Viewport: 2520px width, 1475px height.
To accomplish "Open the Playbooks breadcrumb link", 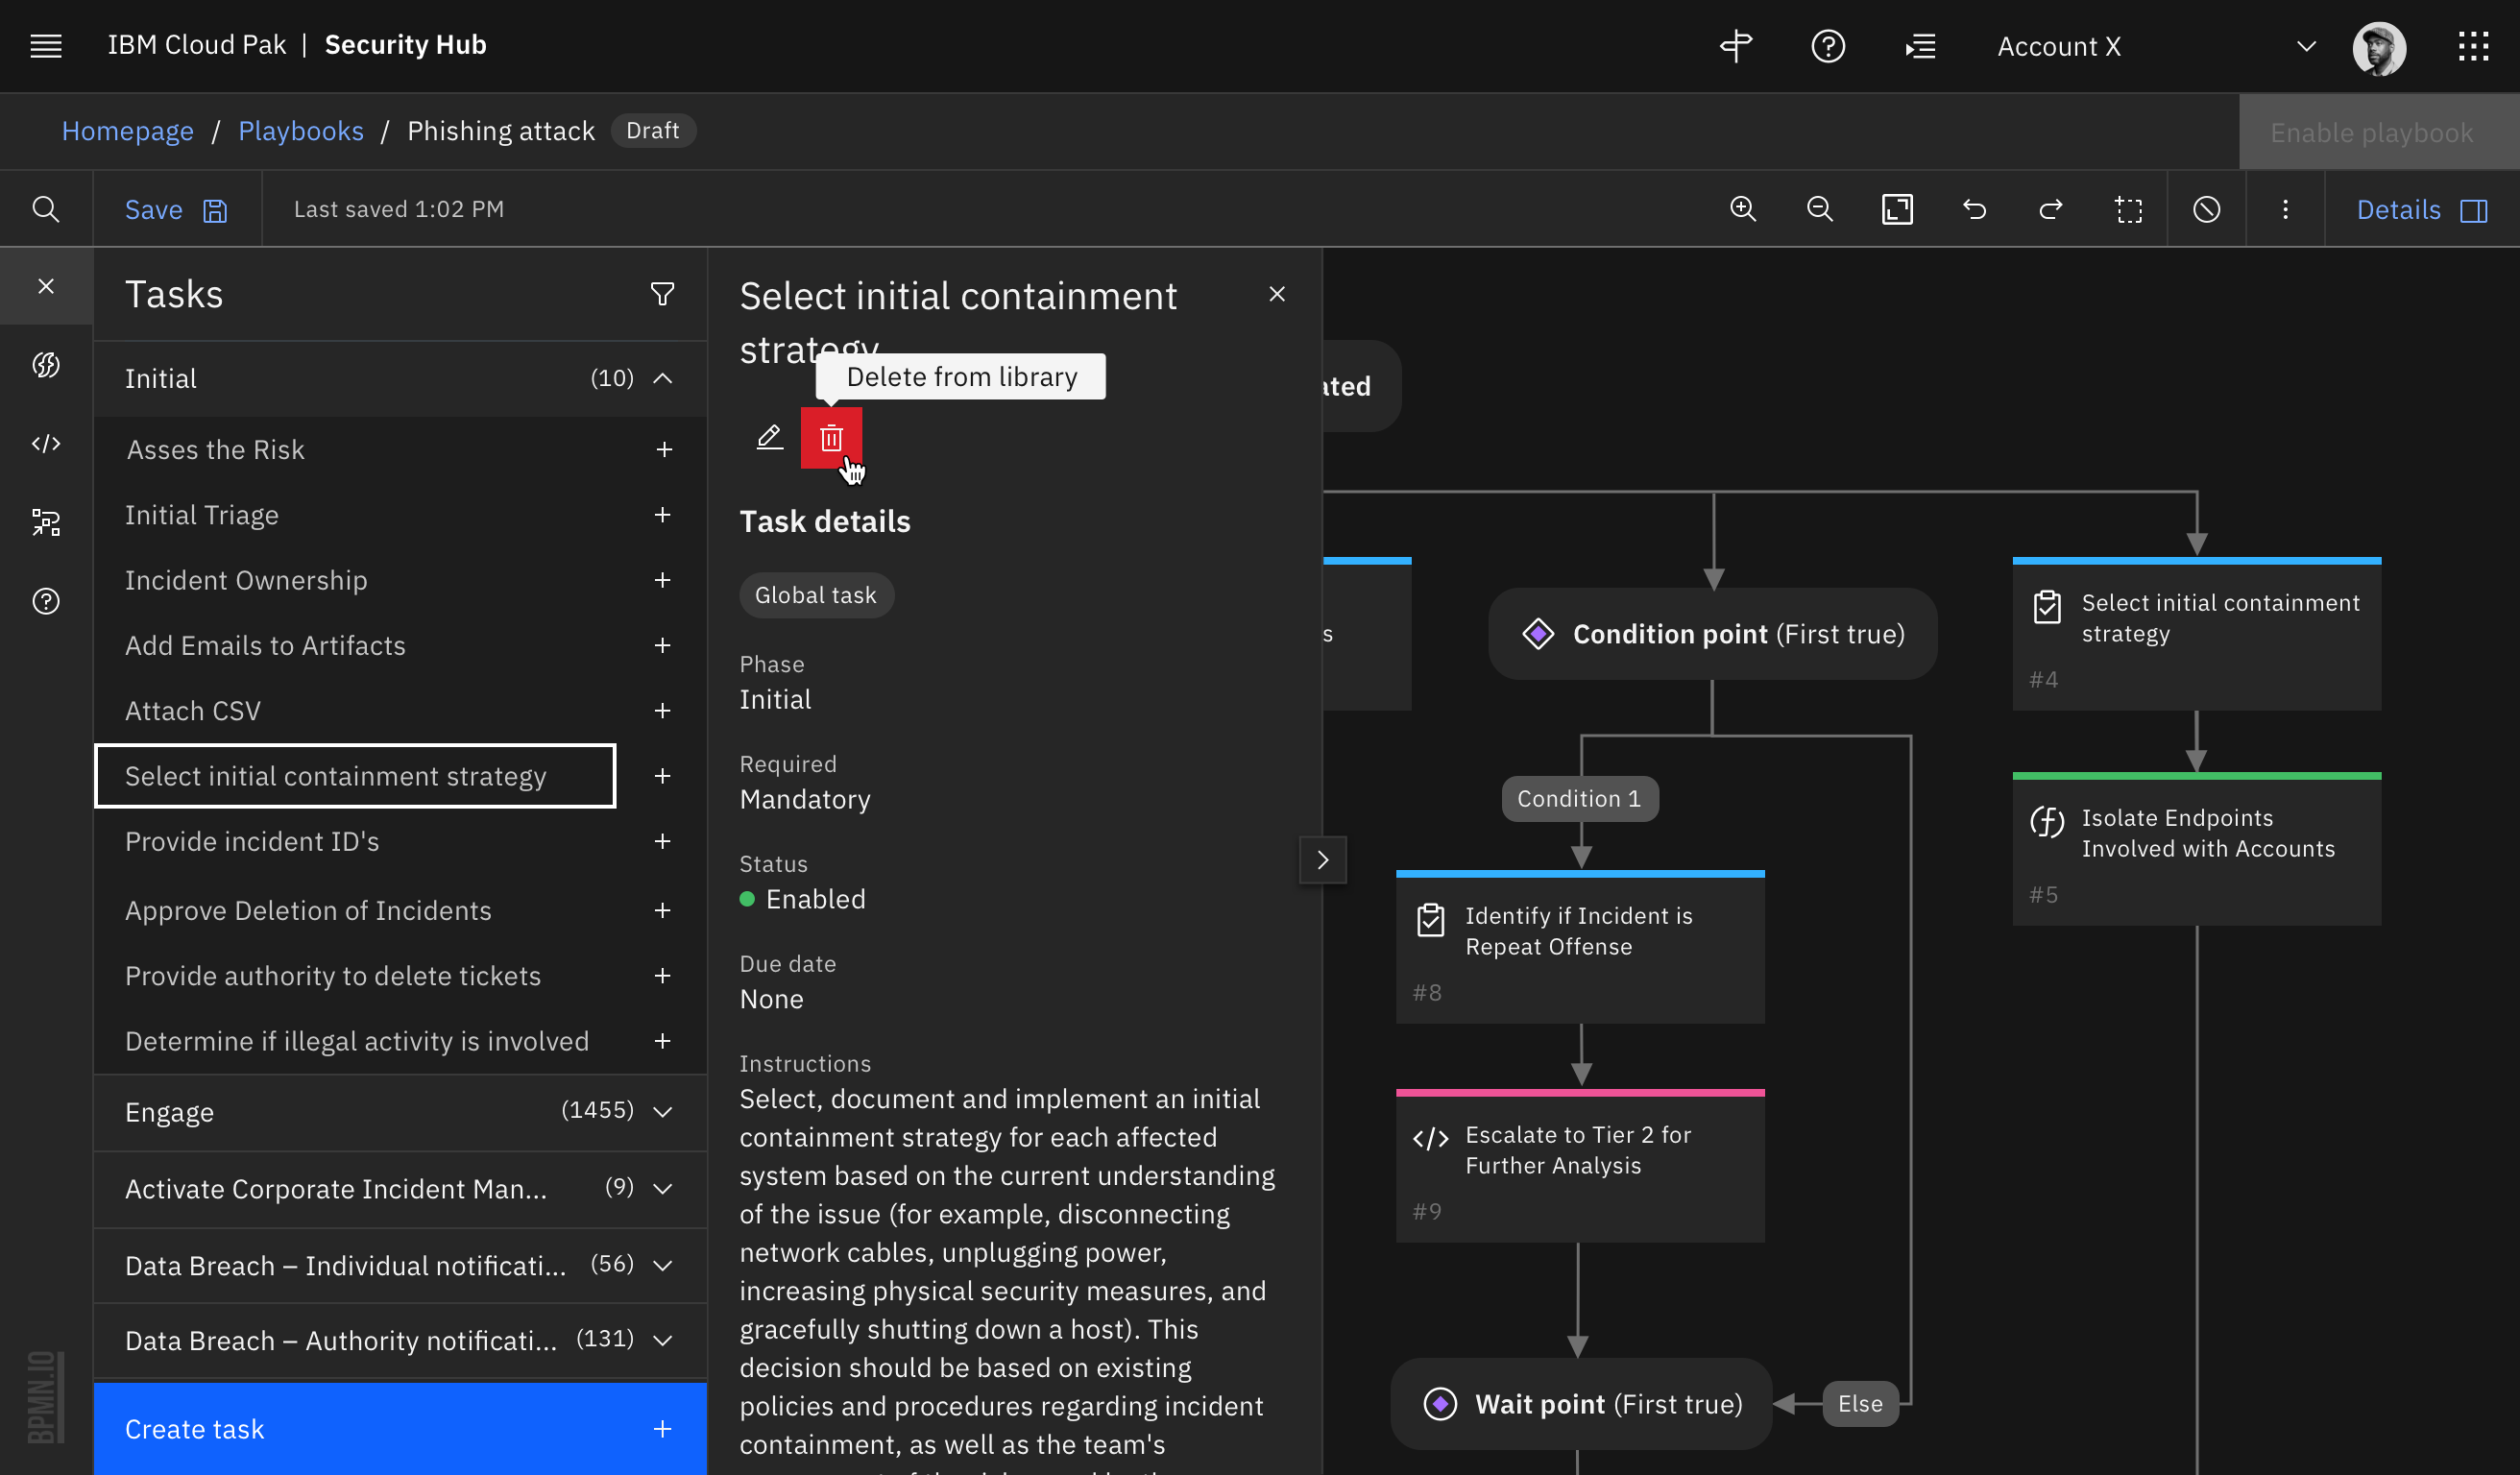I will click(301, 131).
